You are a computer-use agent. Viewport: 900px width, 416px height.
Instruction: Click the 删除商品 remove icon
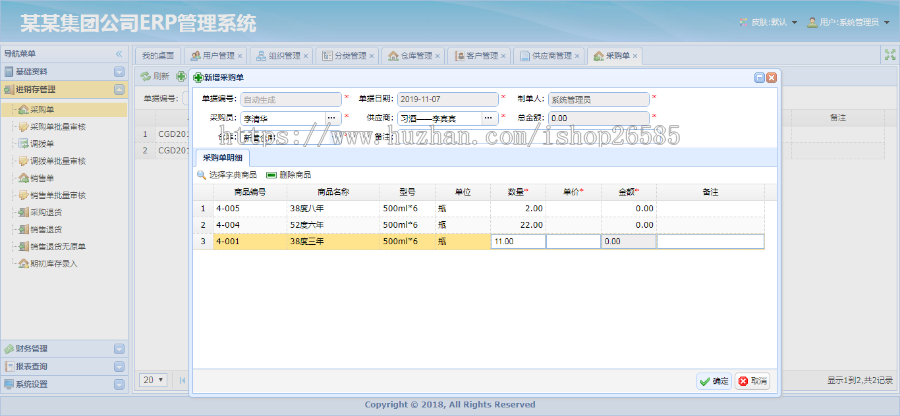click(x=272, y=175)
